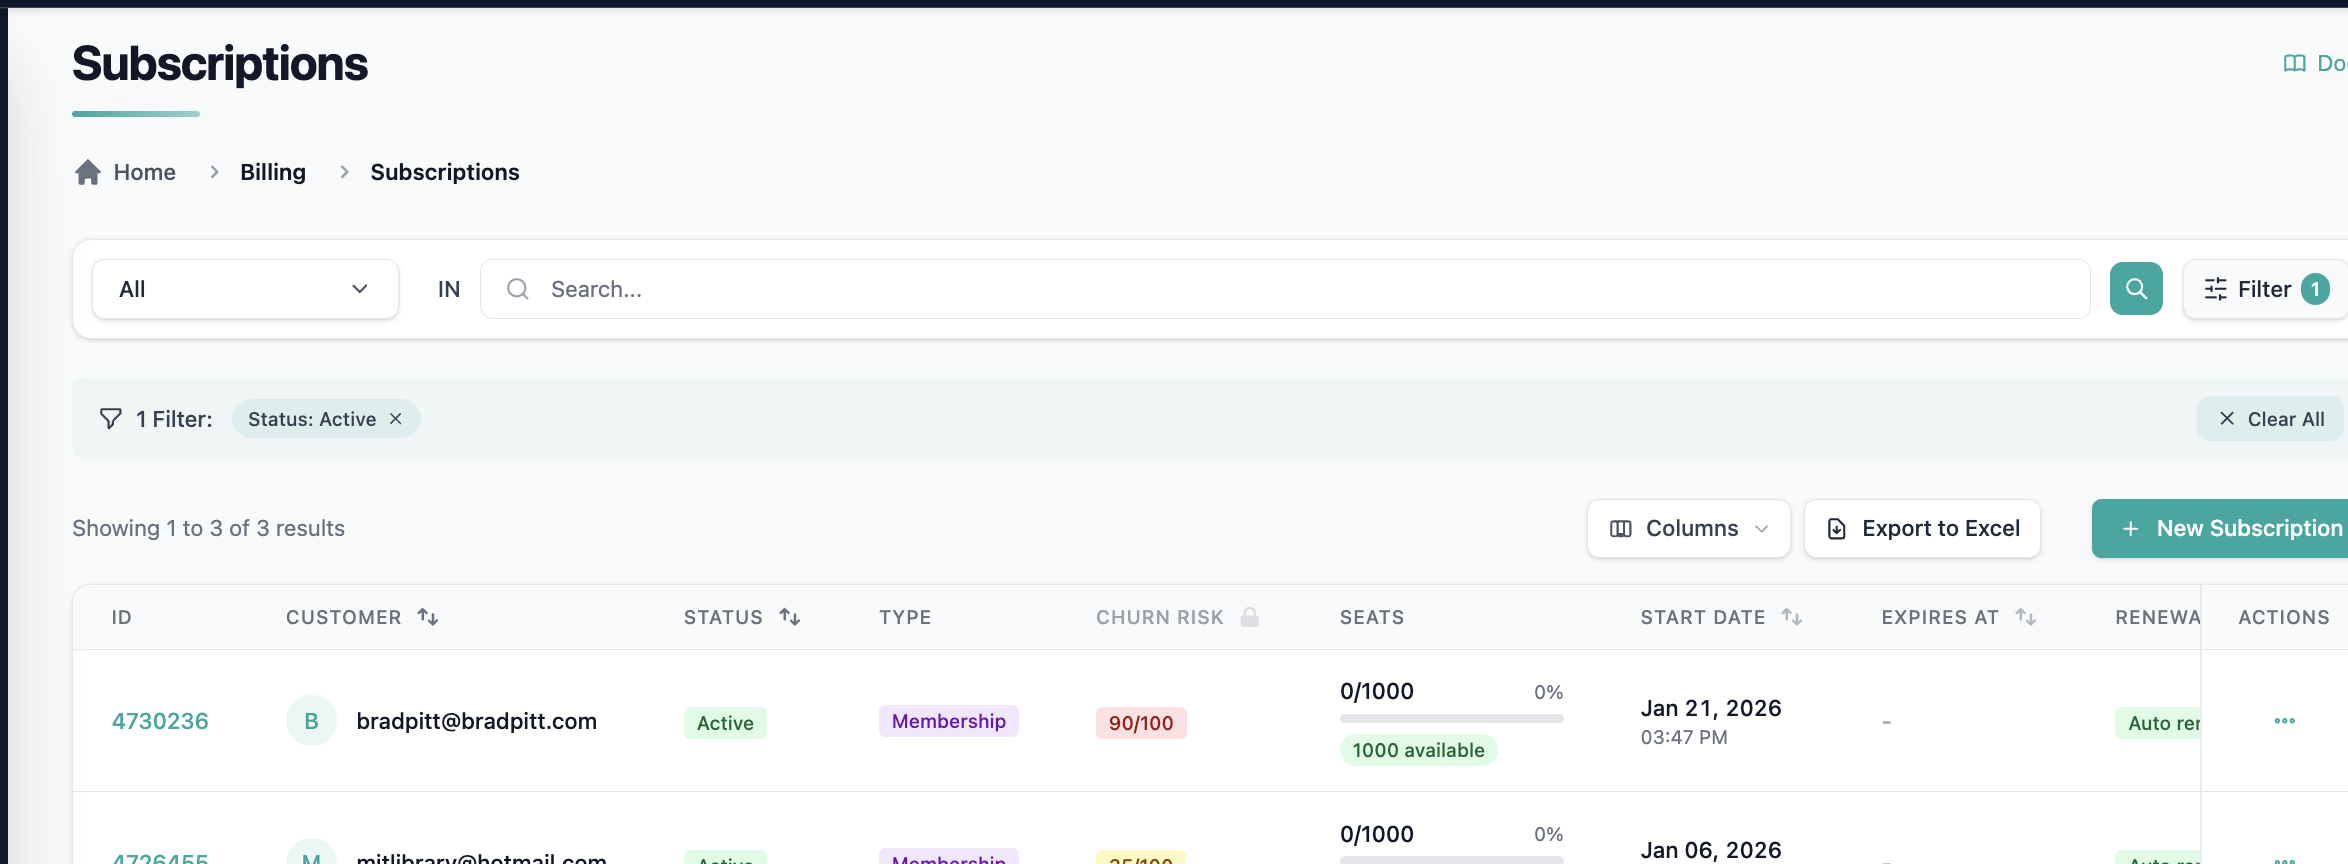
Task: Click the magnifier icon inside search box
Action: click(517, 289)
